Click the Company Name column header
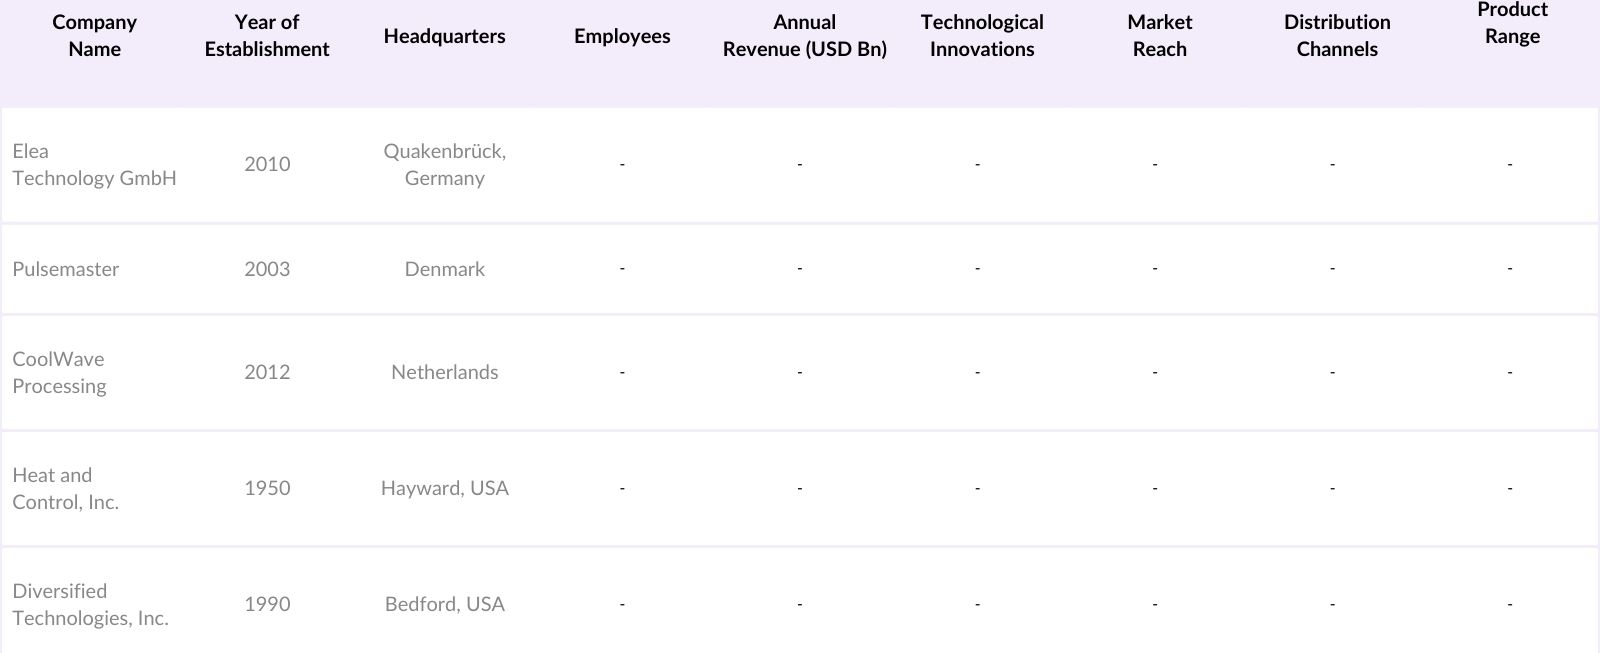Screen dimensions: 1600x653 pos(94,36)
